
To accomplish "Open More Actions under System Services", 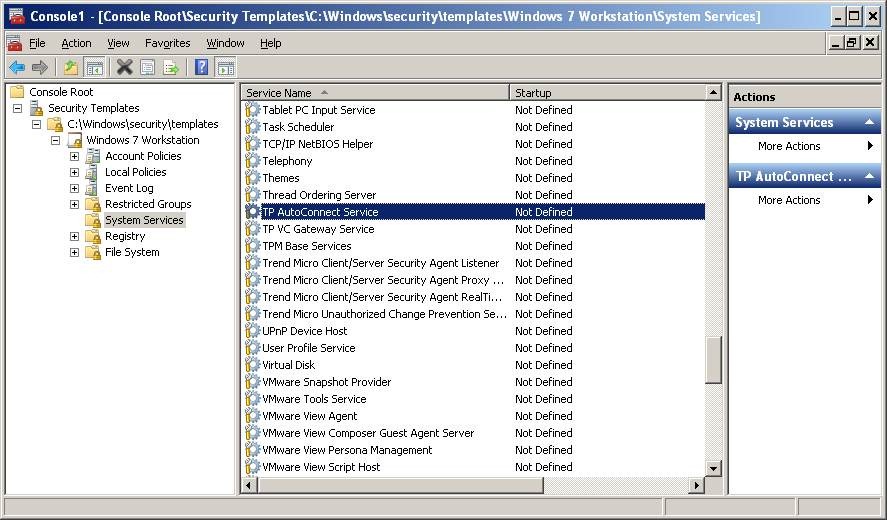I will click(804, 146).
